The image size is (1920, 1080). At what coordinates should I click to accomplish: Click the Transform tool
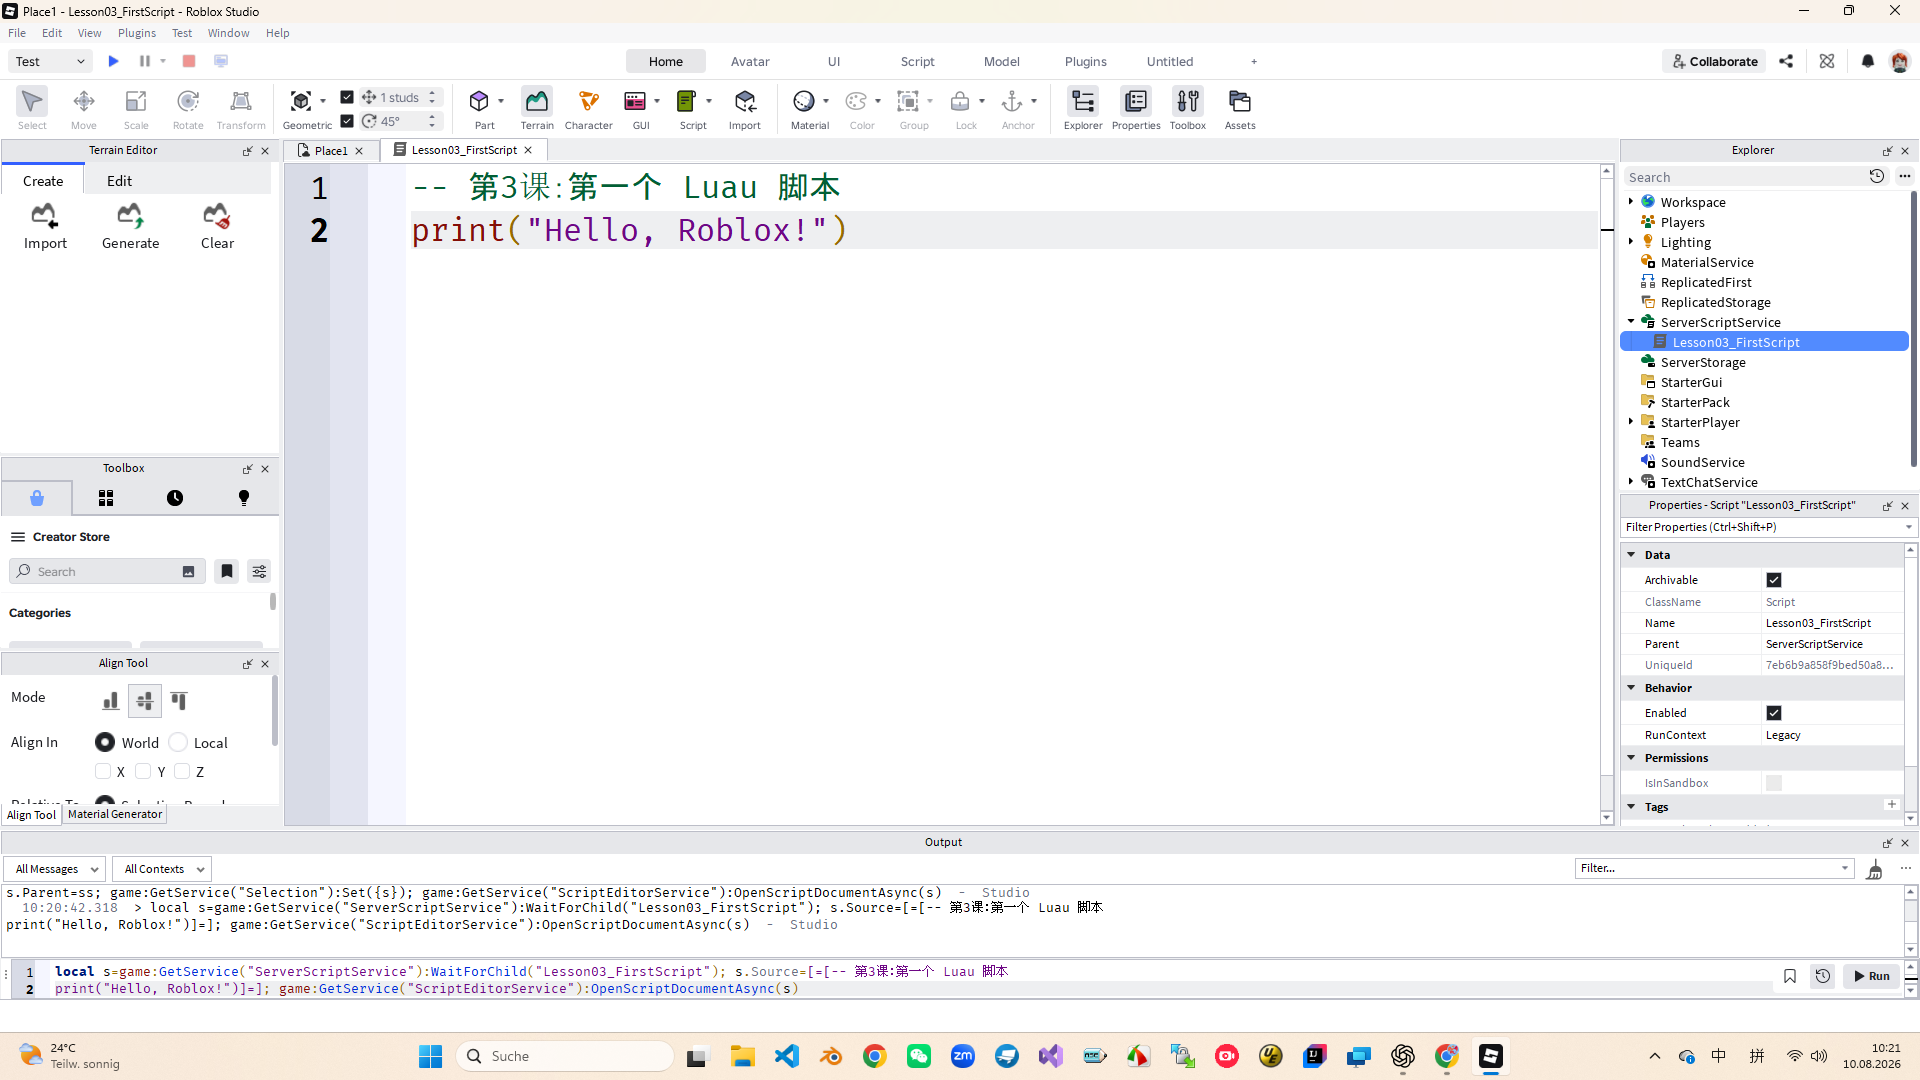pos(241,109)
